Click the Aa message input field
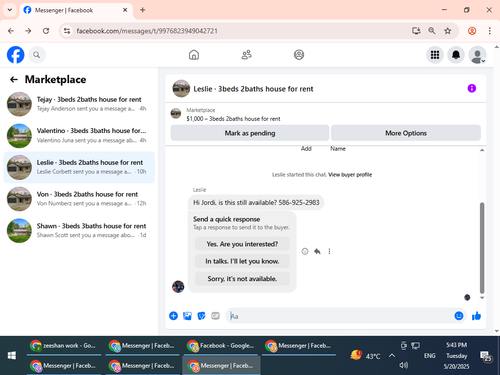This screenshot has height=375, width=500. (x=339, y=316)
